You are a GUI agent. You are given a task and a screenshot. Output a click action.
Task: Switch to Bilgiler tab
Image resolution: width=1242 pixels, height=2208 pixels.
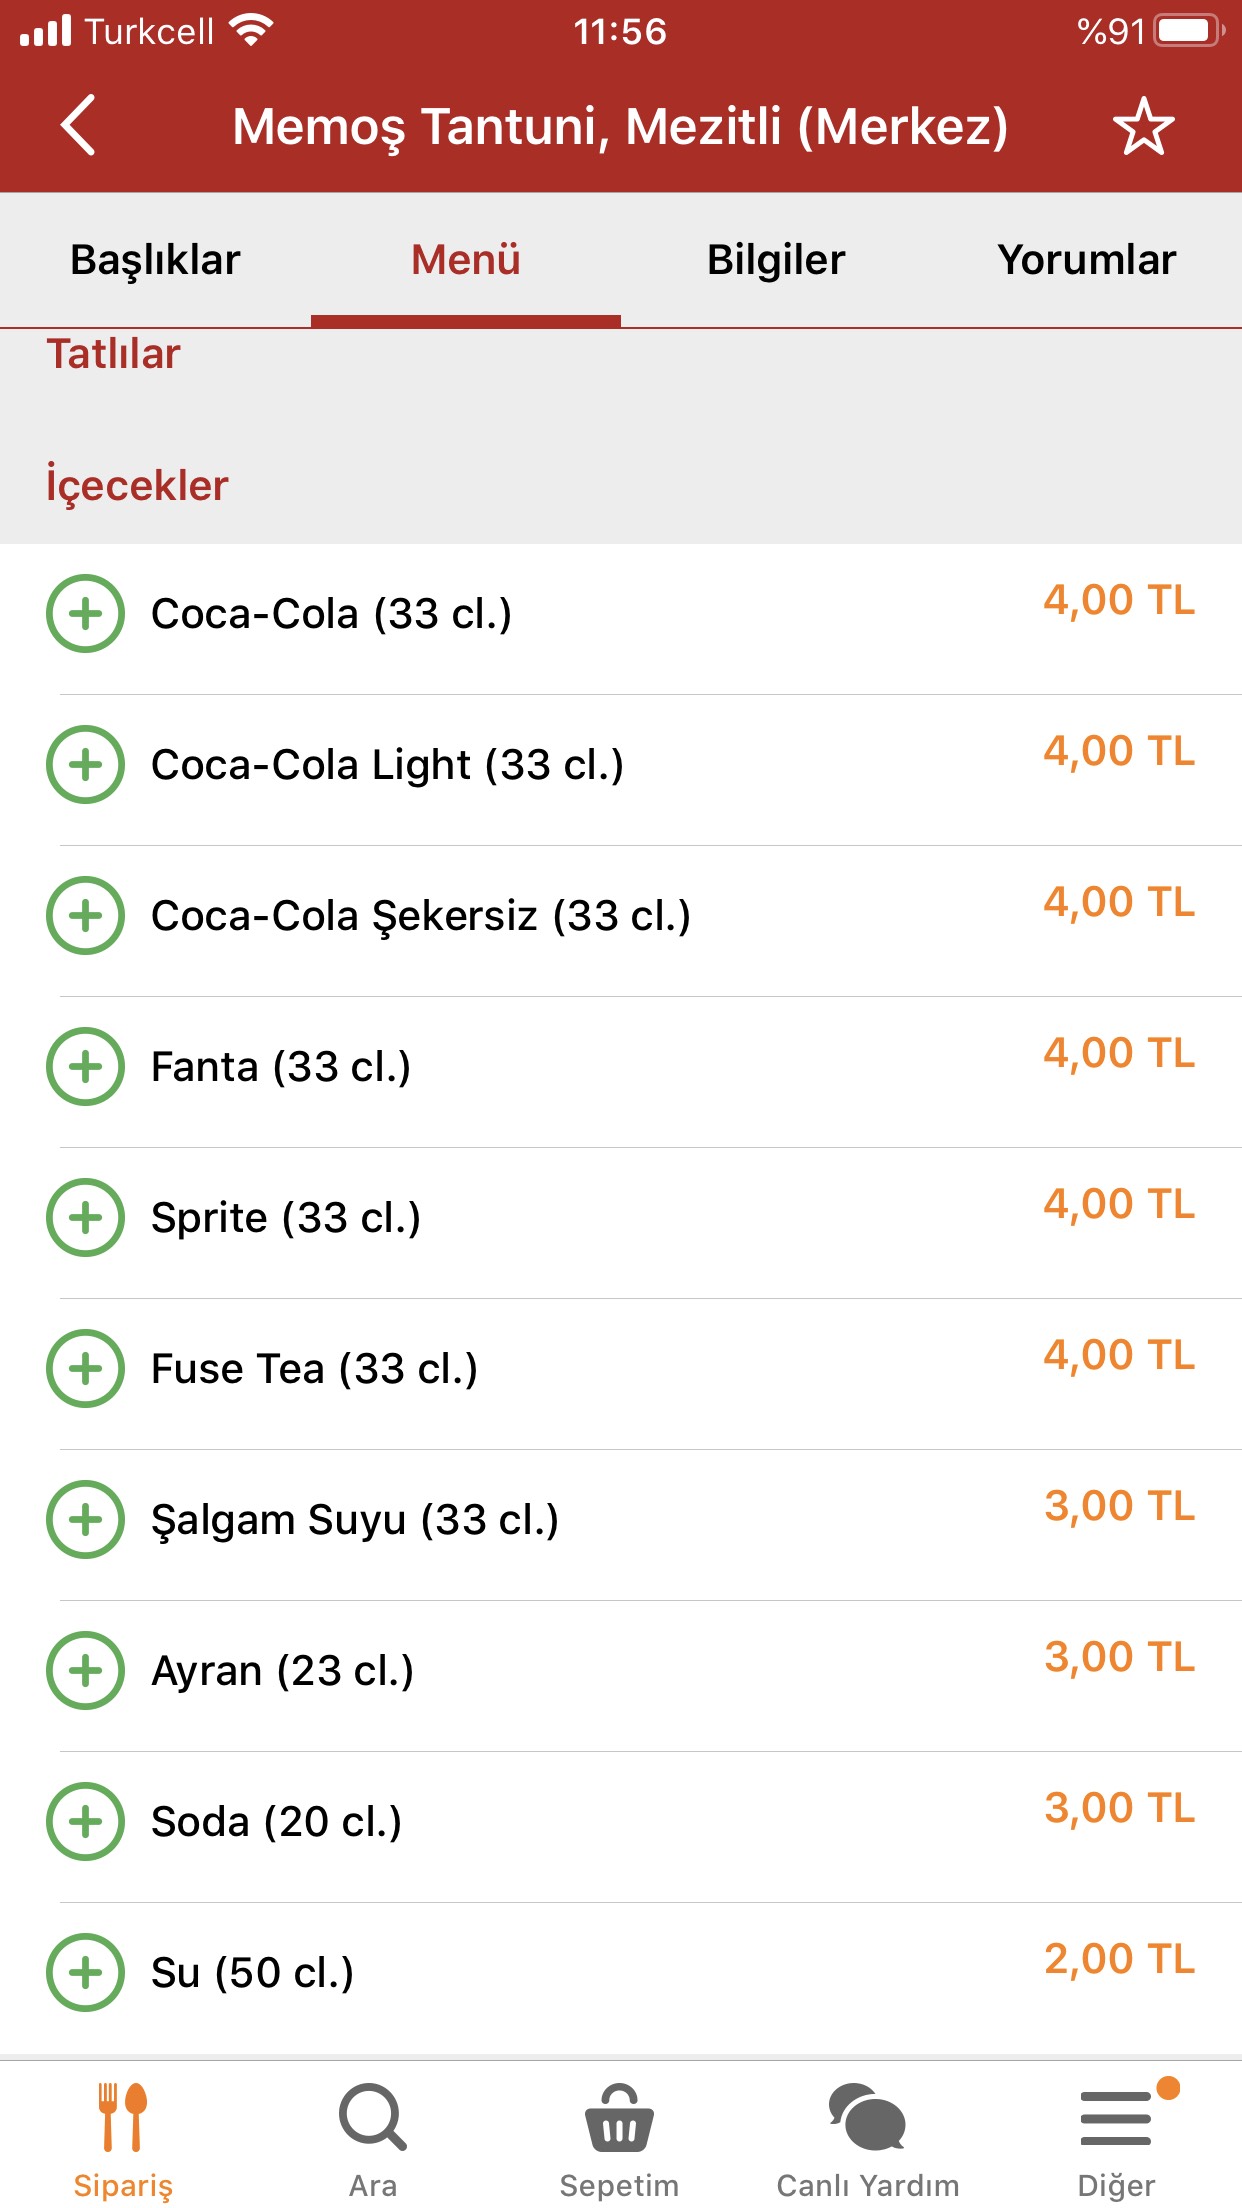point(776,260)
